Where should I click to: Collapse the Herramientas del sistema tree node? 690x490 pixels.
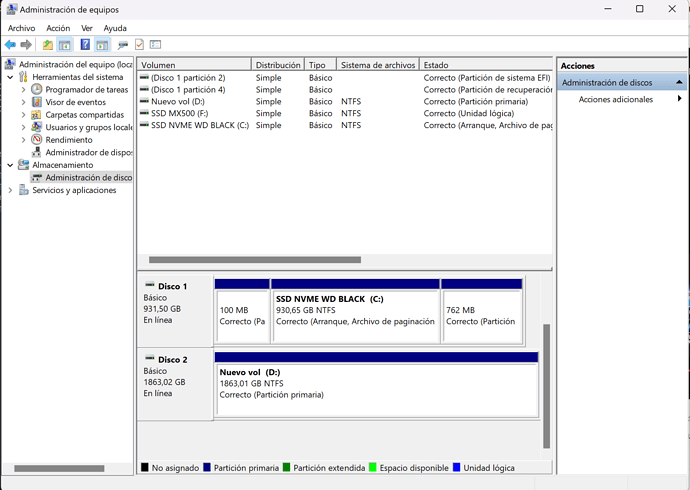click(x=10, y=77)
